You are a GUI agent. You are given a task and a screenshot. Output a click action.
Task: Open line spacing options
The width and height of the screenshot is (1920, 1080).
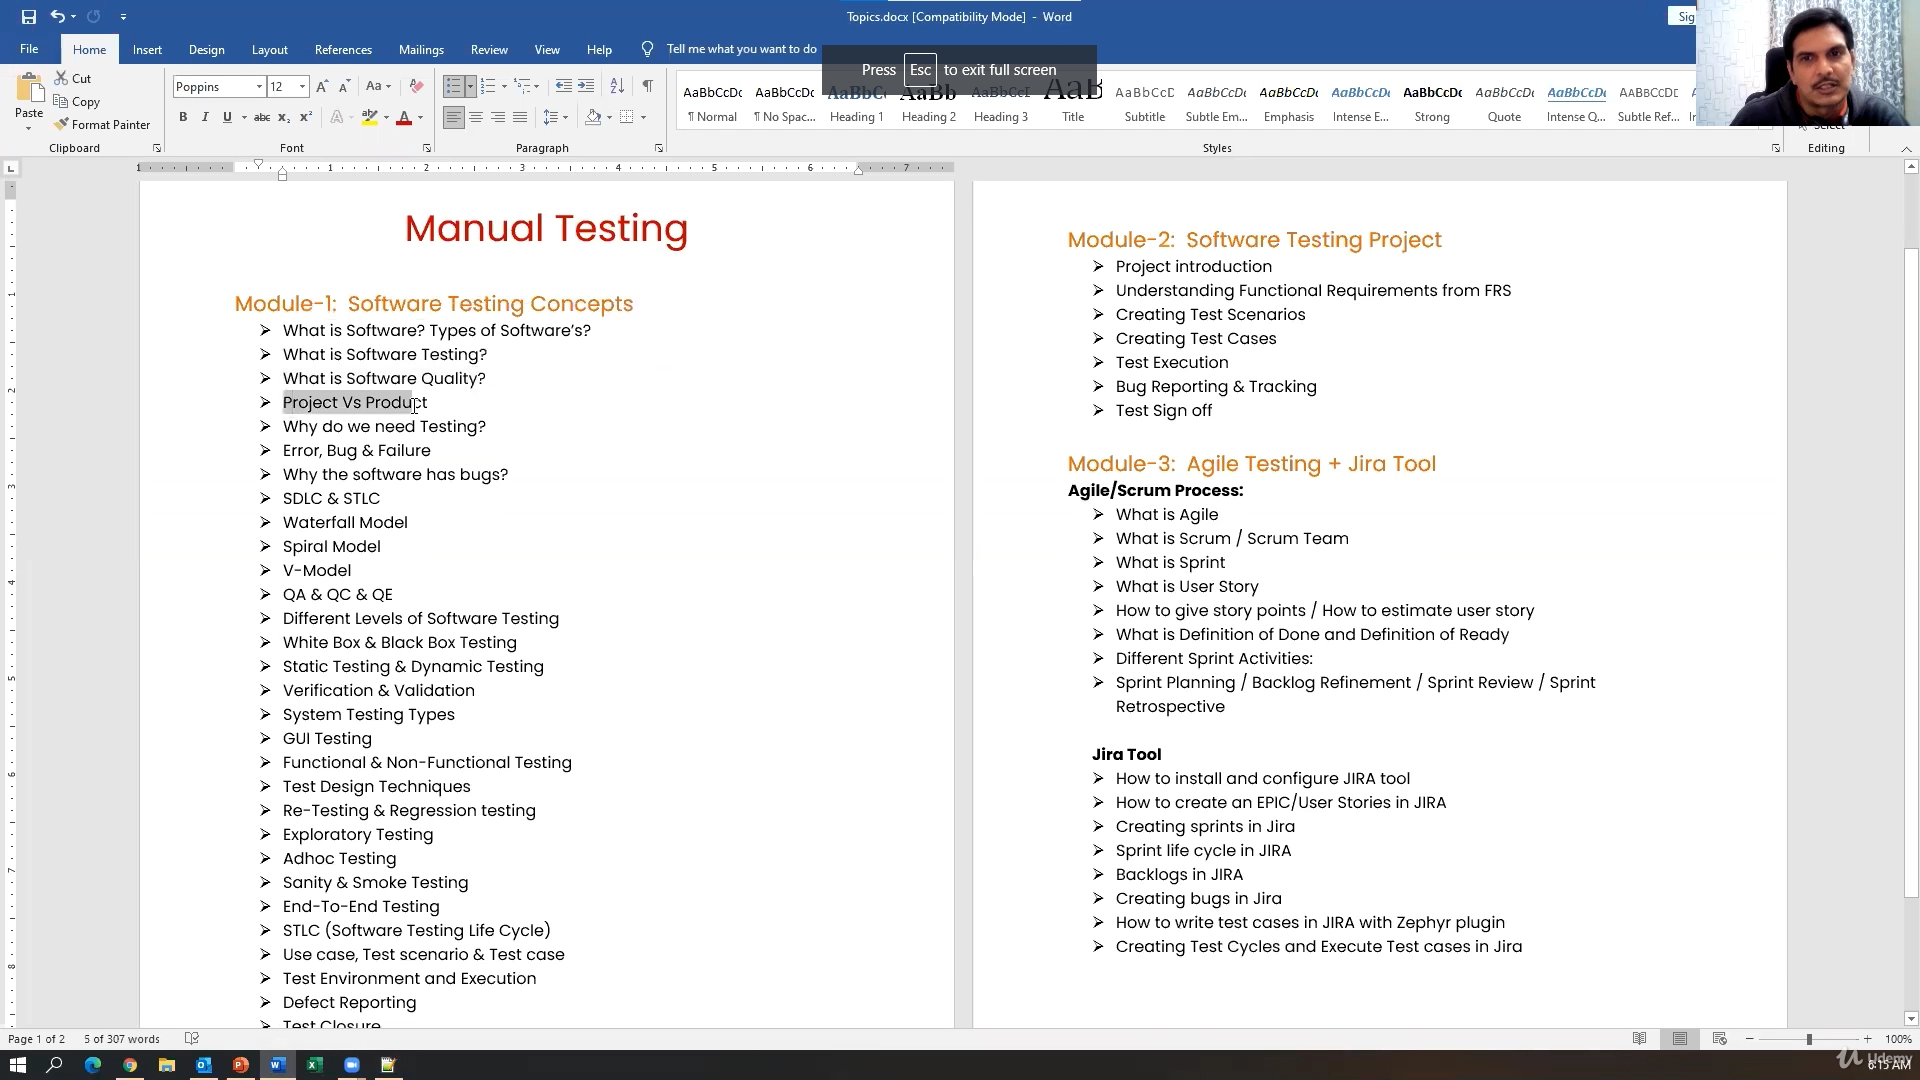555,118
